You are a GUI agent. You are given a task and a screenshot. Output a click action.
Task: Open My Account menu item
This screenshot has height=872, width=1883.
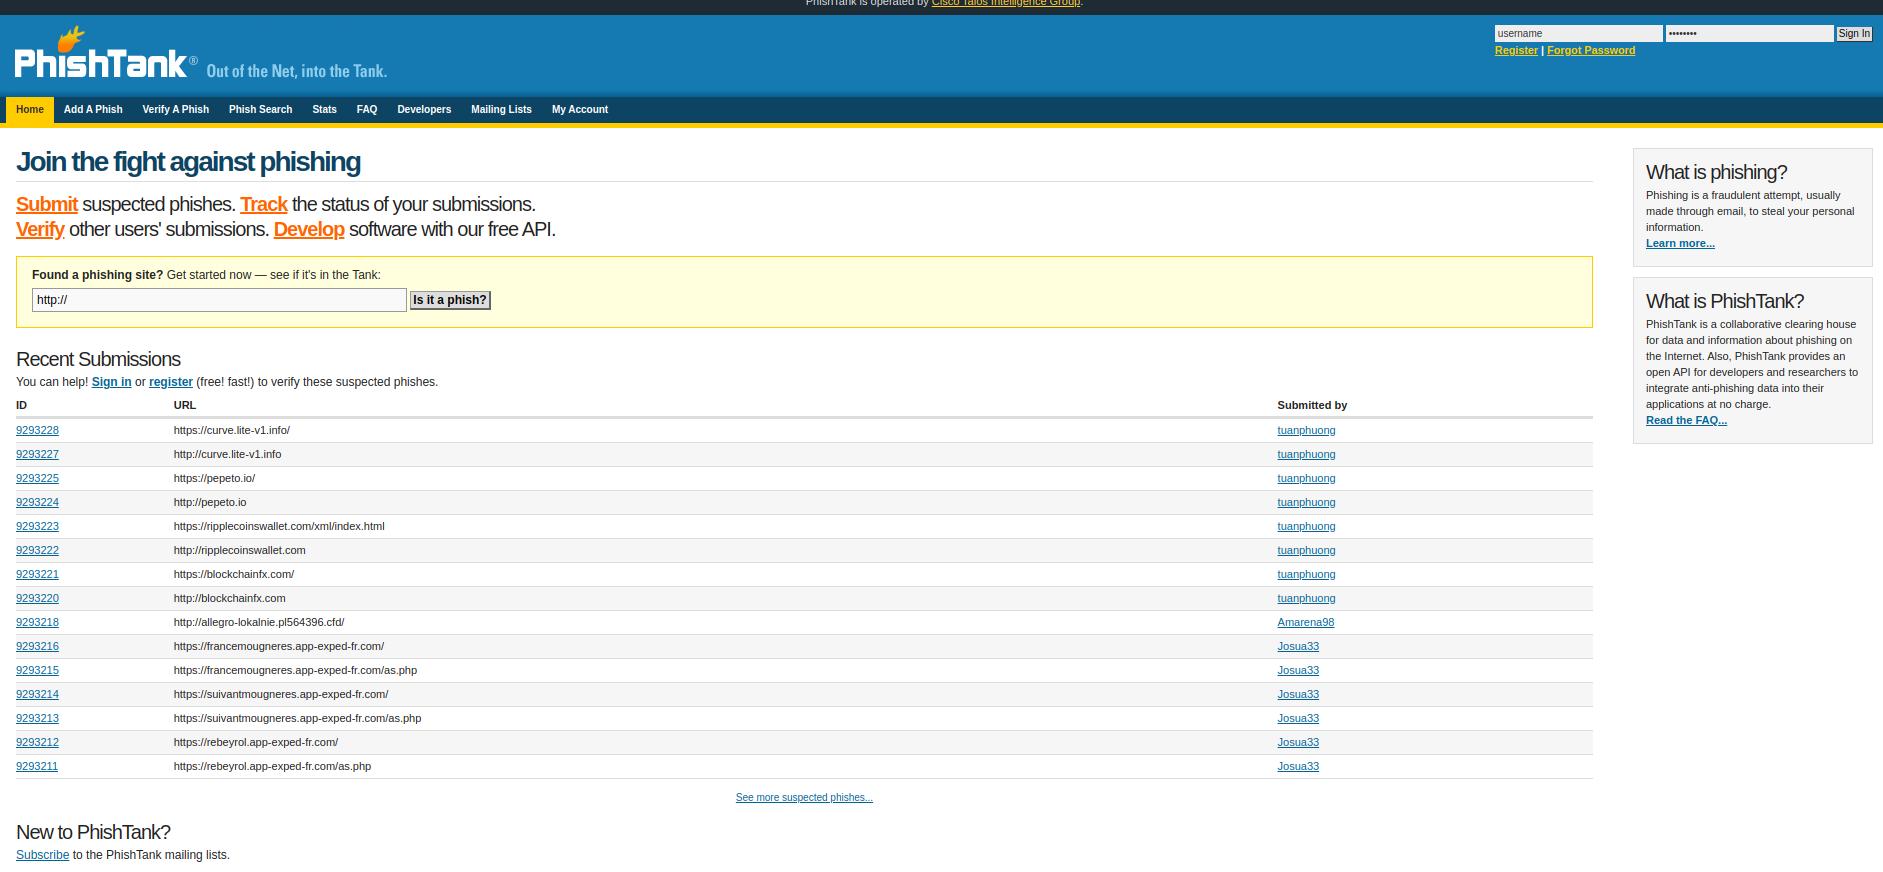pos(580,110)
